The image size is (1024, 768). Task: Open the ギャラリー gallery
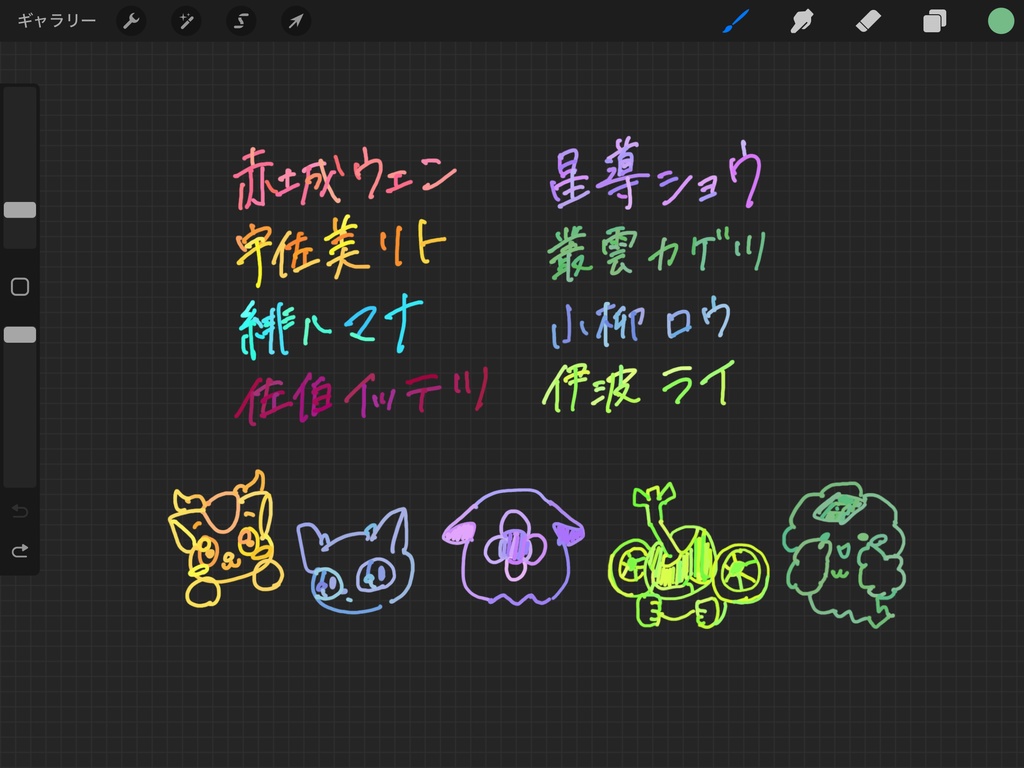pyautogui.click(x=57, y=21)
